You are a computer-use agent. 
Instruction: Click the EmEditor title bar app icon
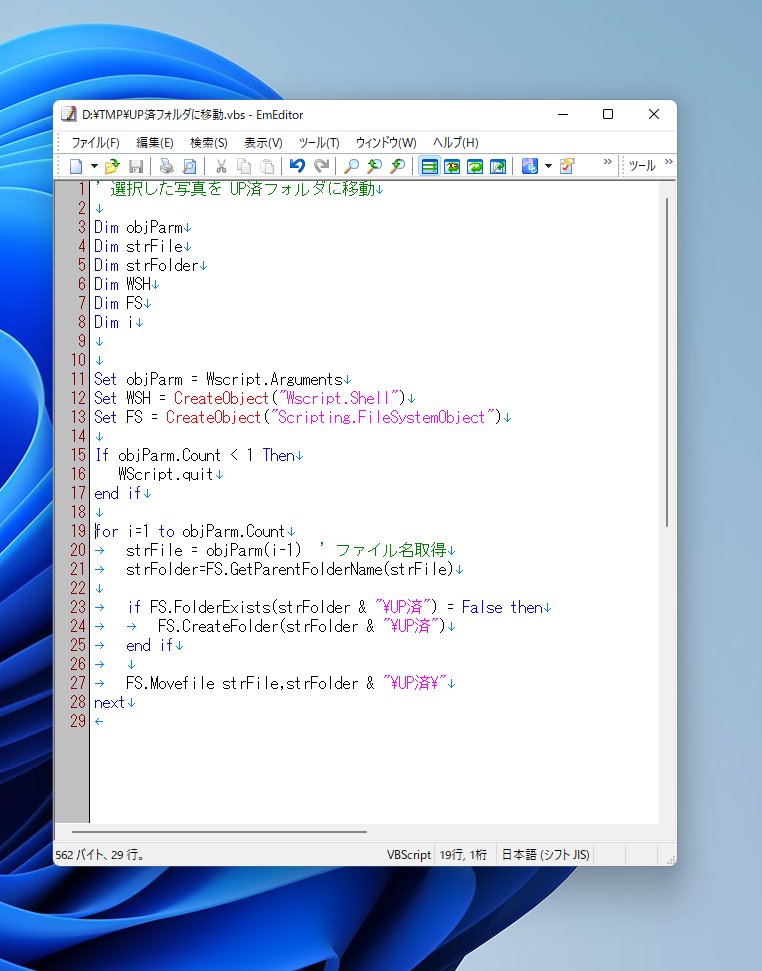coord(69,114)
